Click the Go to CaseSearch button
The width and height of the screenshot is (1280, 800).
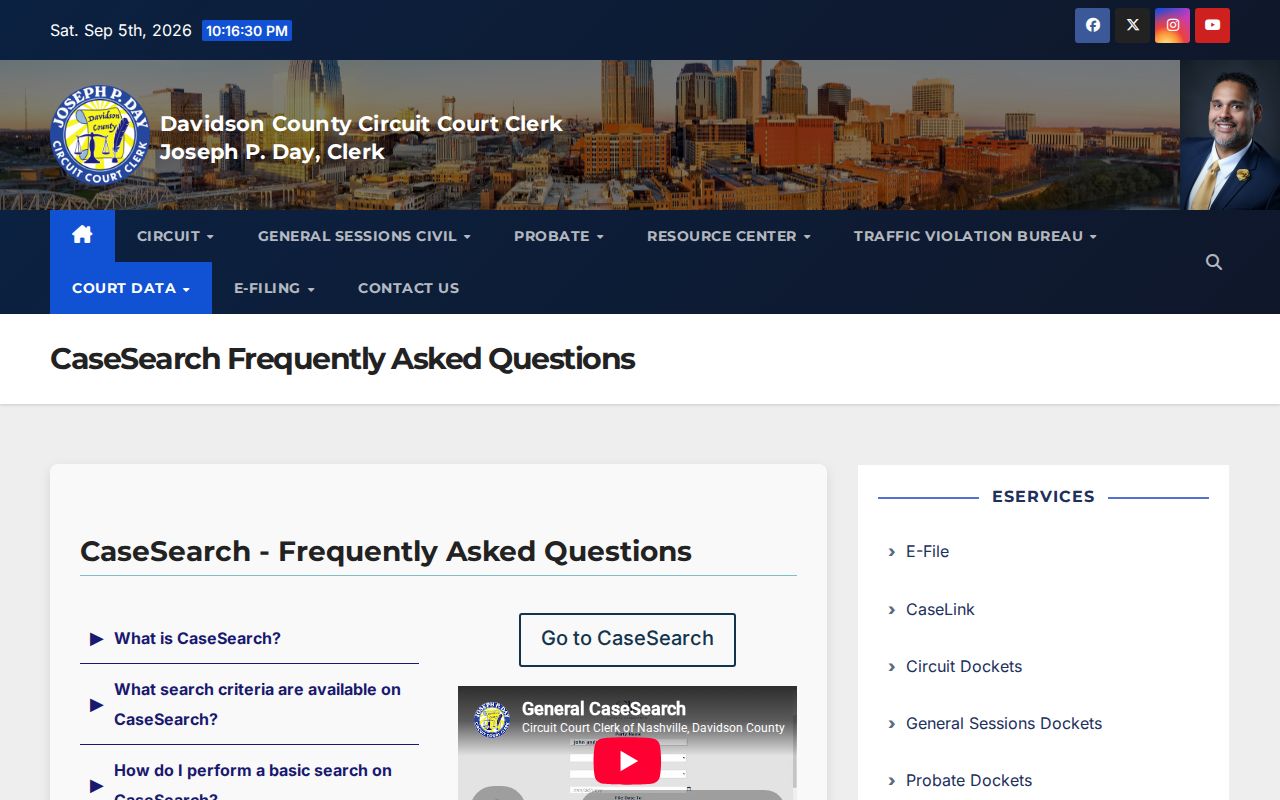tap(627, 639)
